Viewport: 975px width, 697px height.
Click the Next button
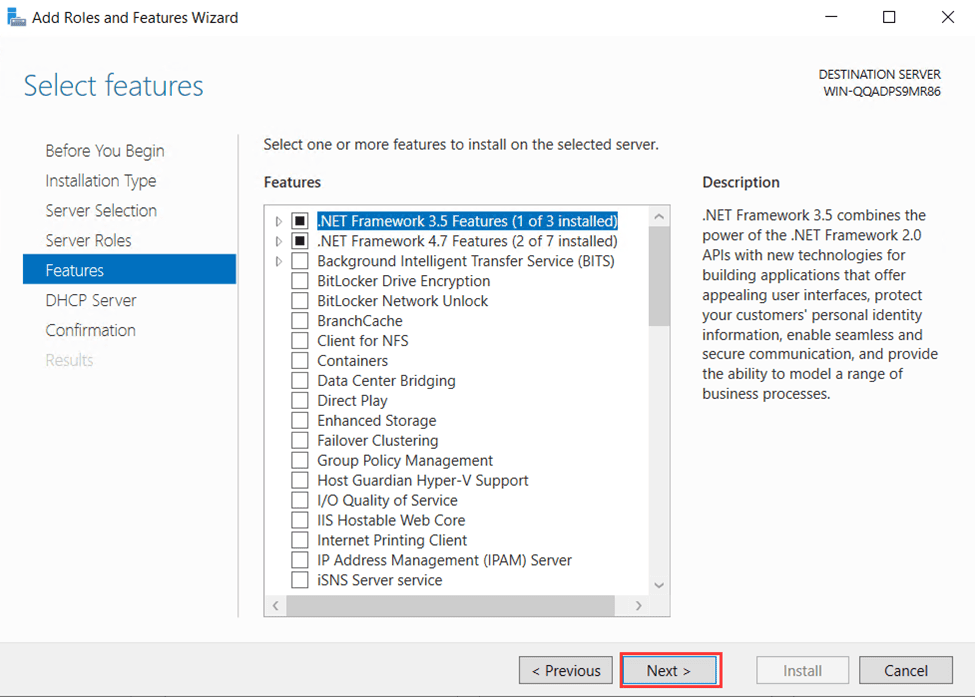click(670, 670)
